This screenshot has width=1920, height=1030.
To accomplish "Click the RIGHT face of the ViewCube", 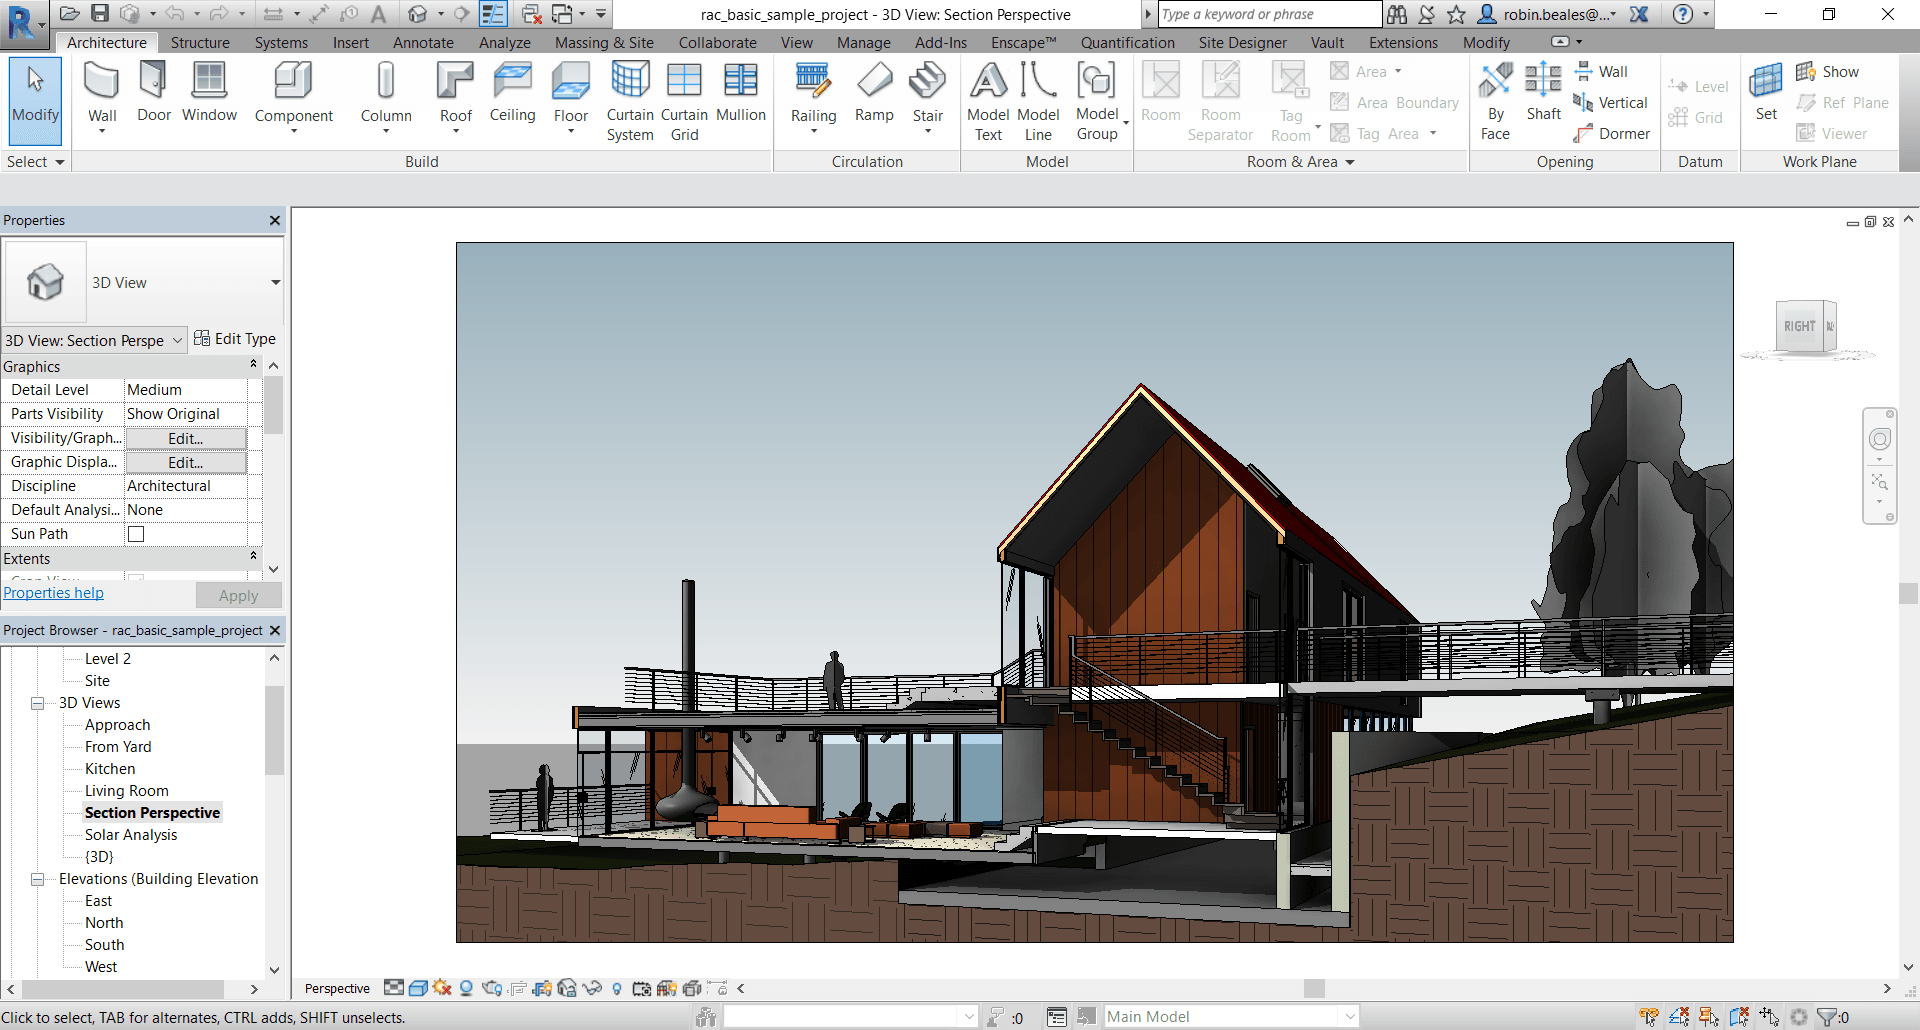I will click(x=1801, y=326).
